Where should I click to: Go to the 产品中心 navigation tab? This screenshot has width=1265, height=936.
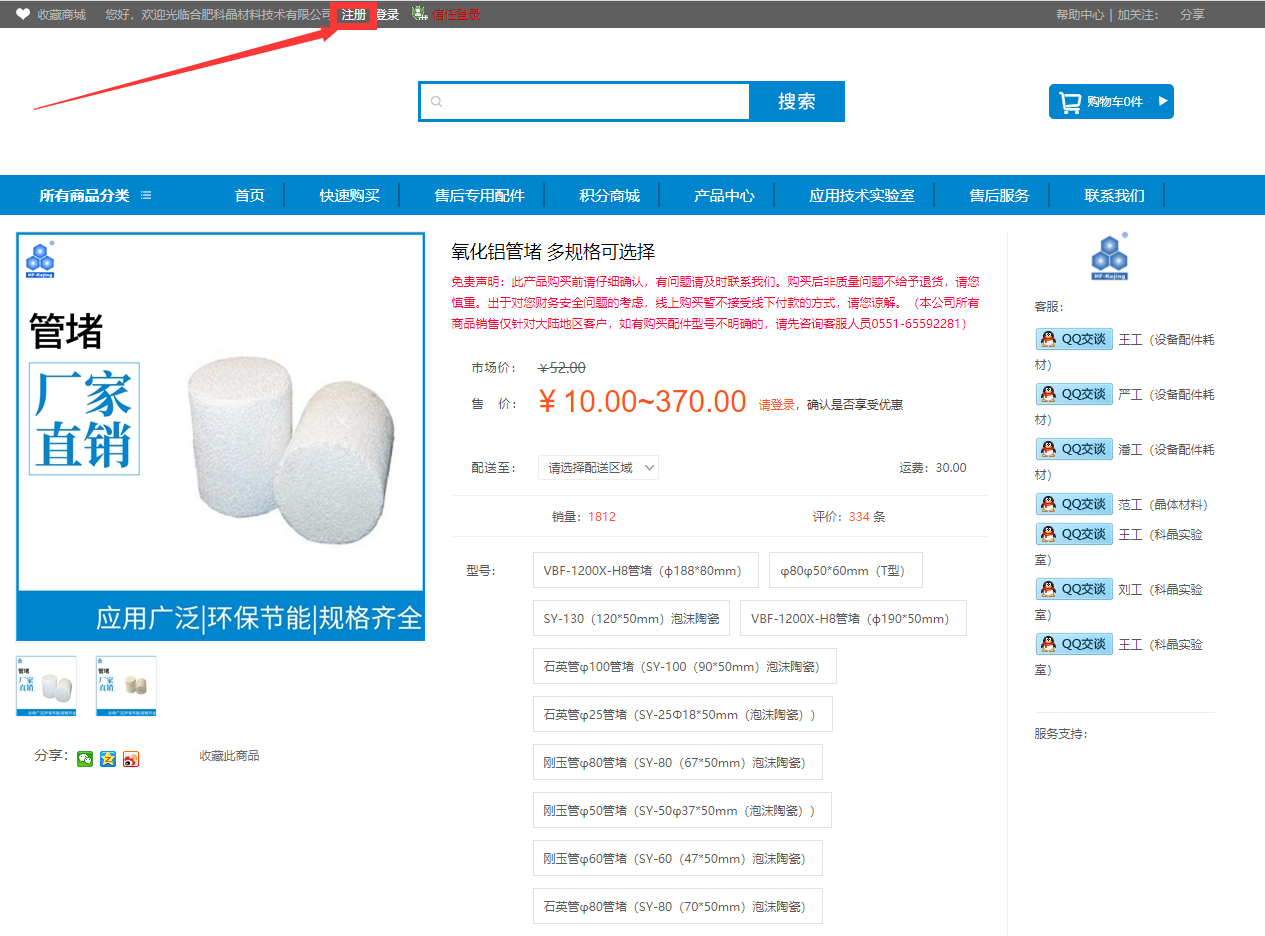pyautogui.click(x=724, y=195)
